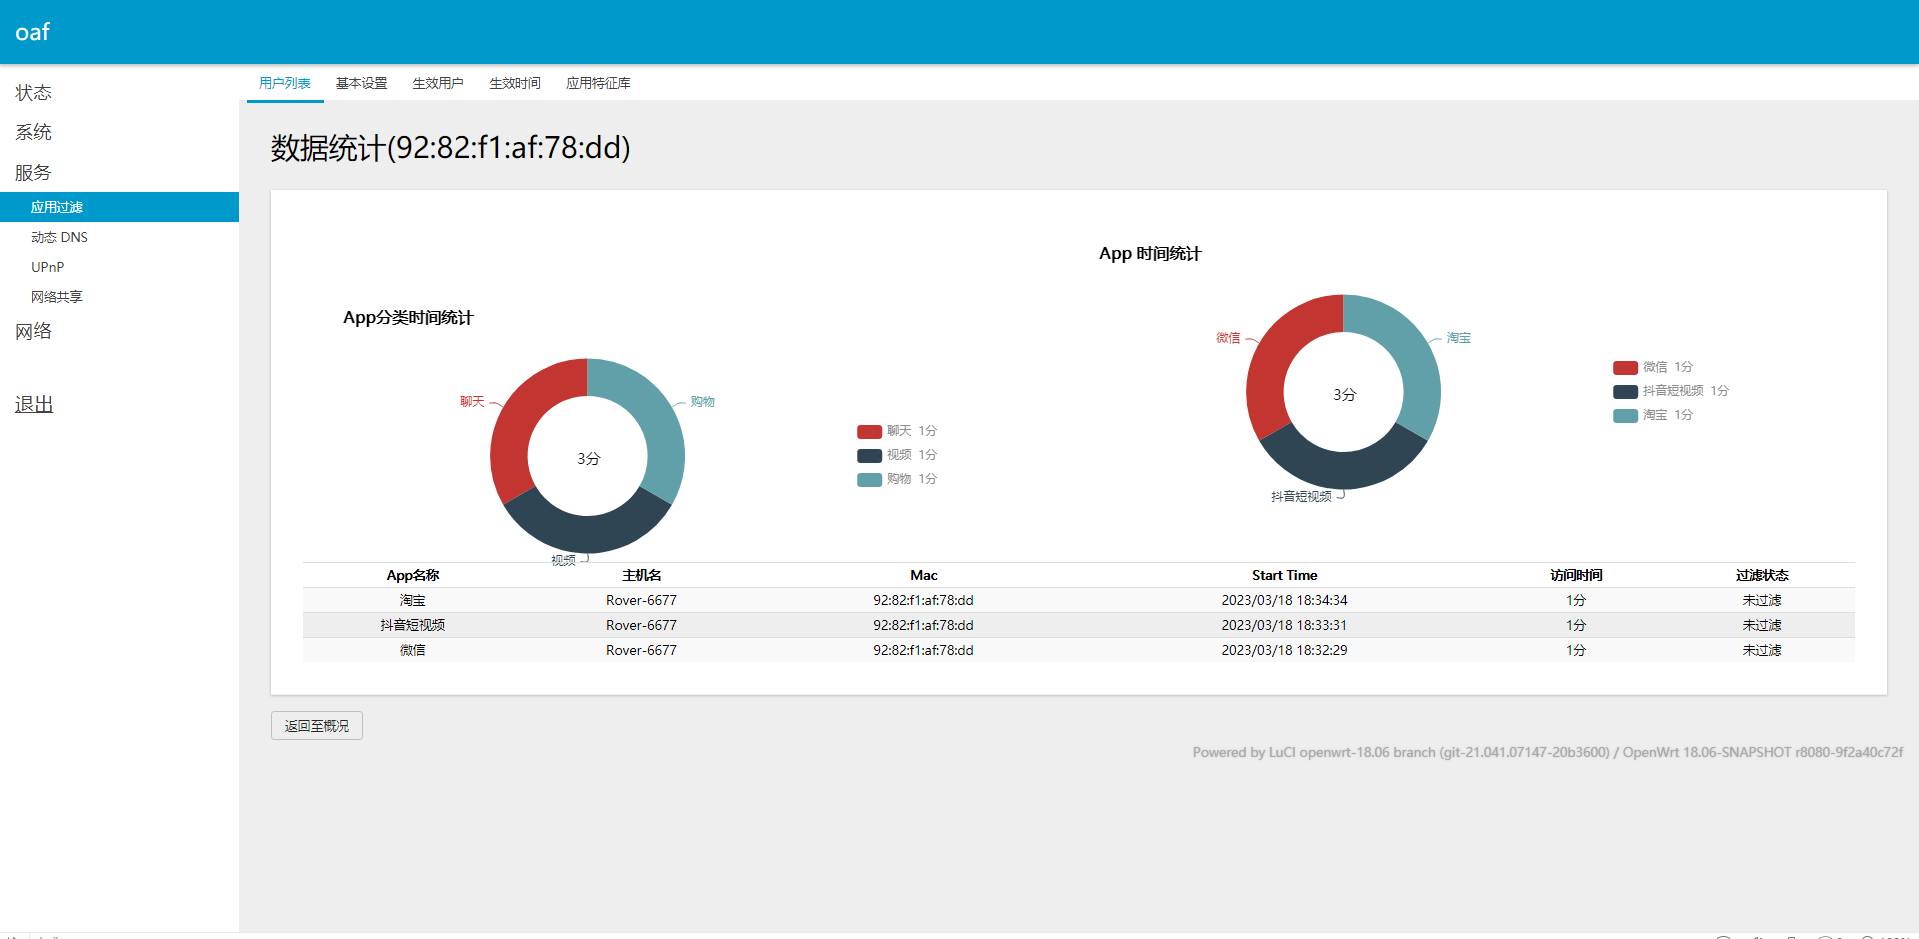
Task: Expand the 系统 sidebar menu
Action: pos(33,132)
